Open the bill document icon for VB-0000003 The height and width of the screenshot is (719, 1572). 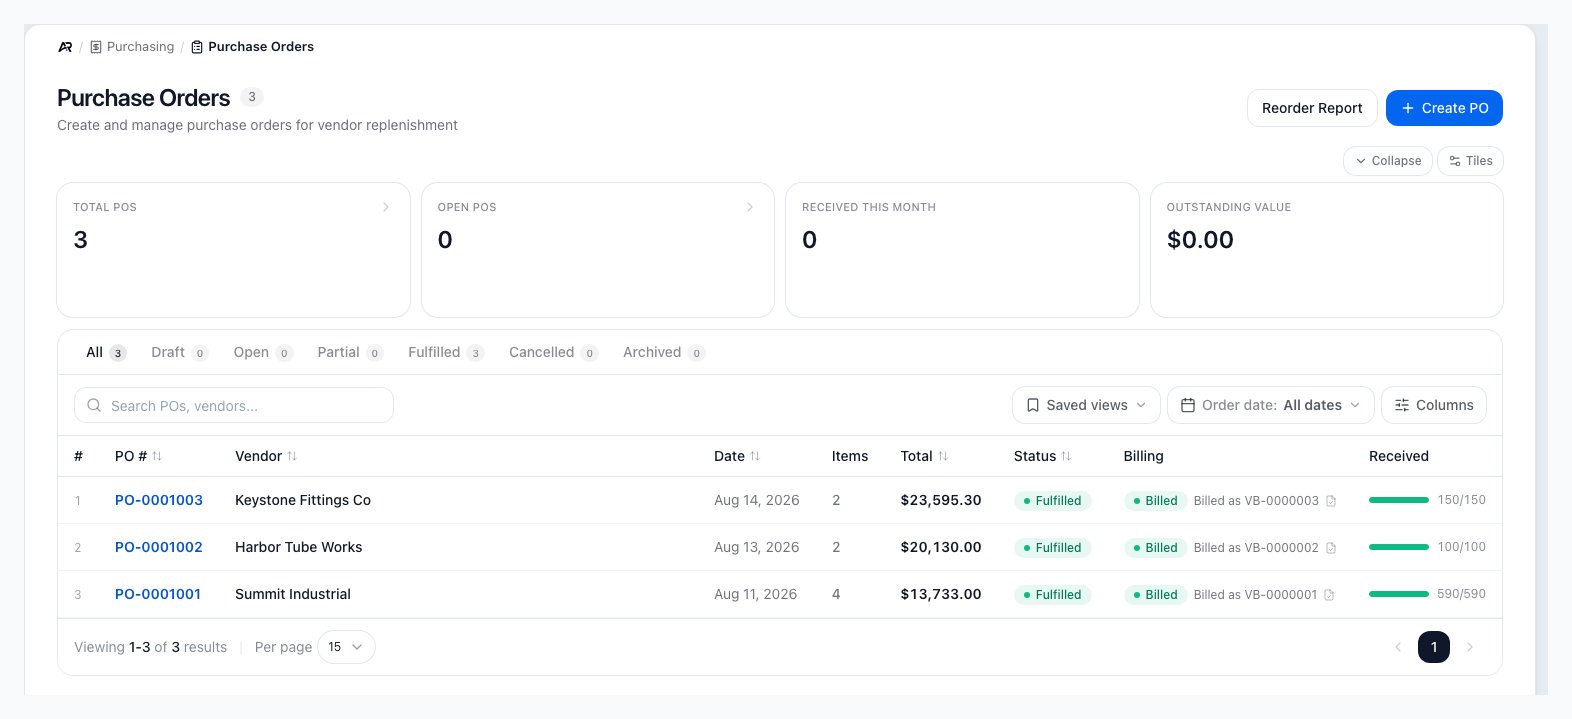click(x=1331, y=501)
